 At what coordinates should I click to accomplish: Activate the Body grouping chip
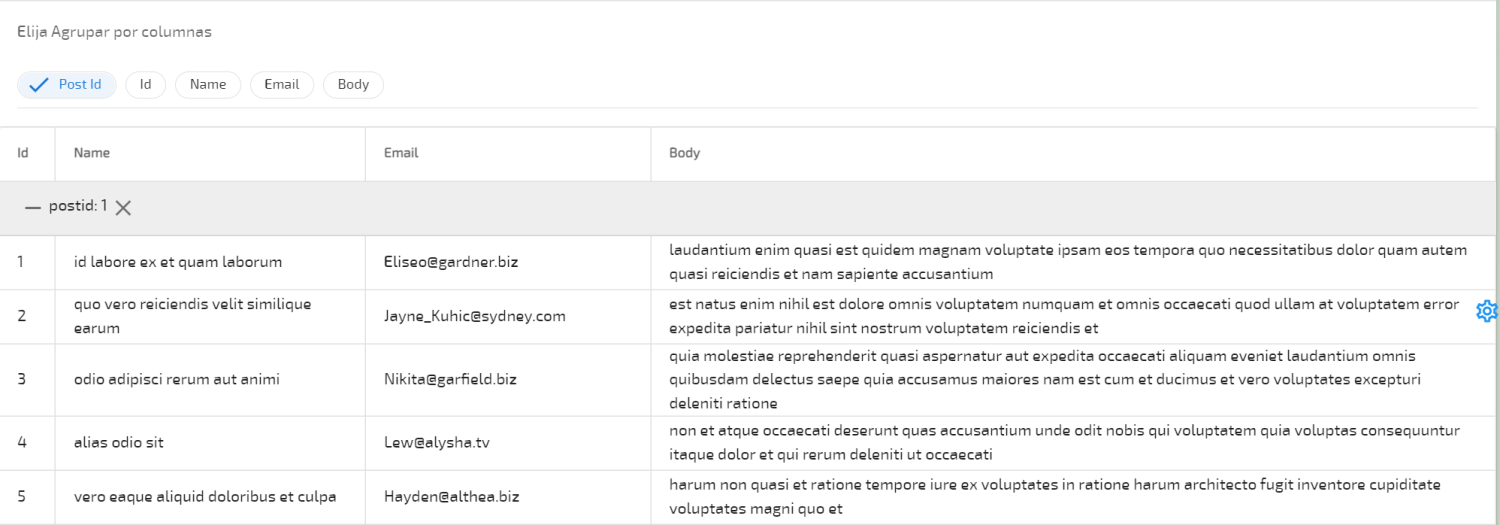(353, 85)
